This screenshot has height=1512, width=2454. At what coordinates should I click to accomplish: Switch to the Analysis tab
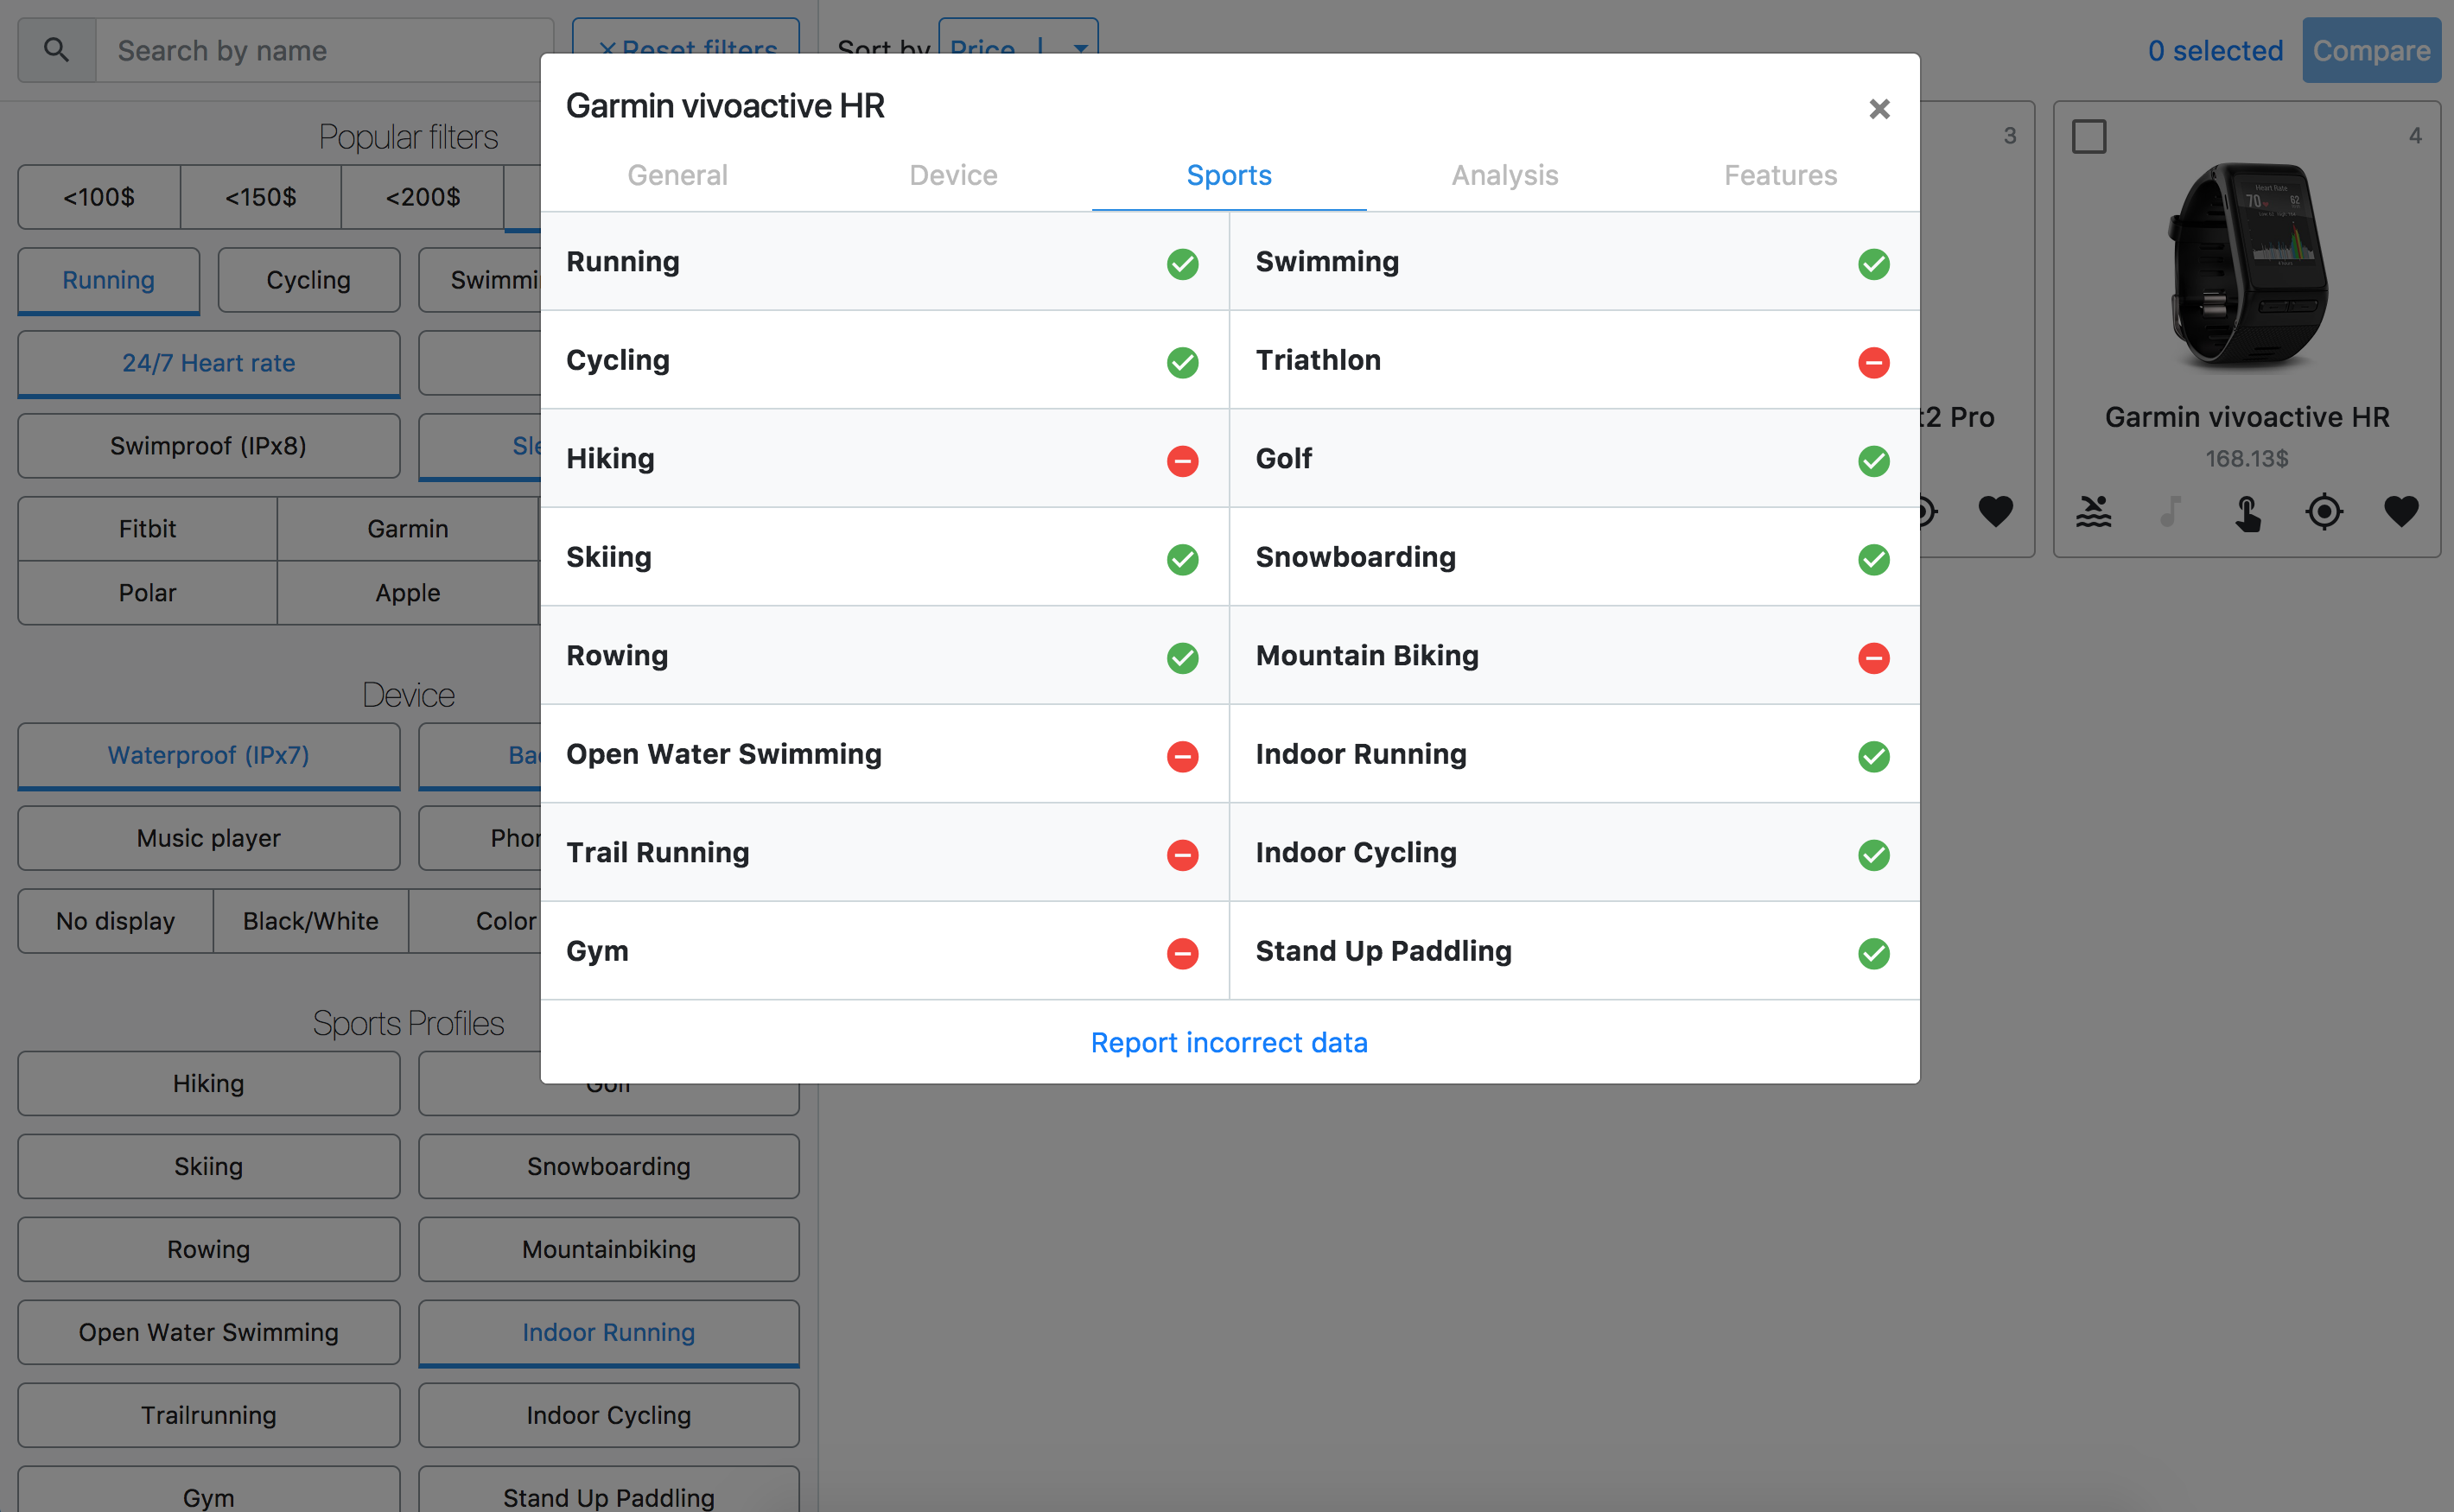[x=1504, y=175]
